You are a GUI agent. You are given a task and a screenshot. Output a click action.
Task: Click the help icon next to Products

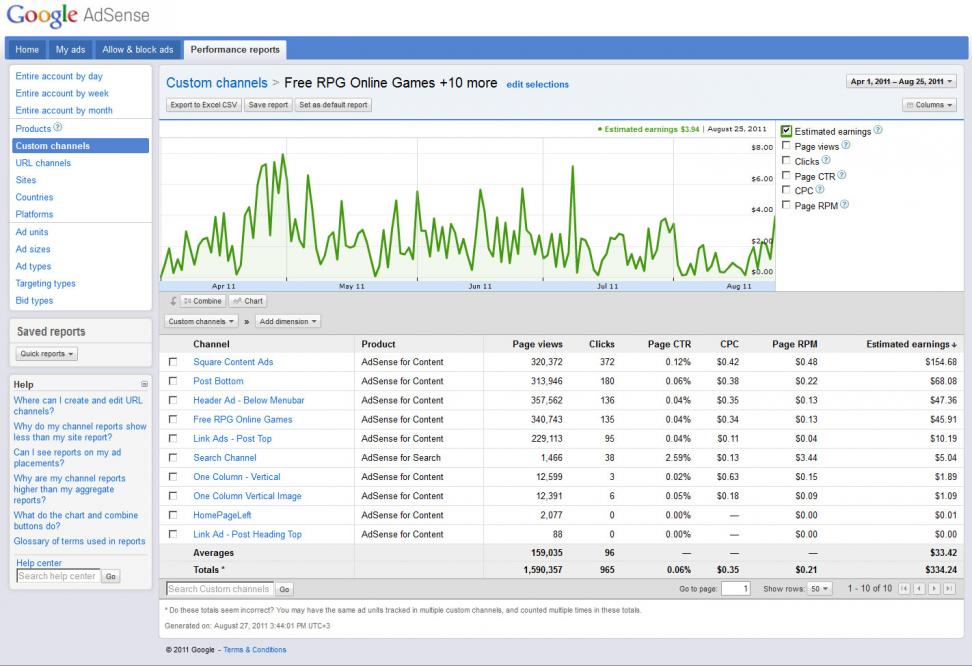pyautogui.click(x=58, y=128)
